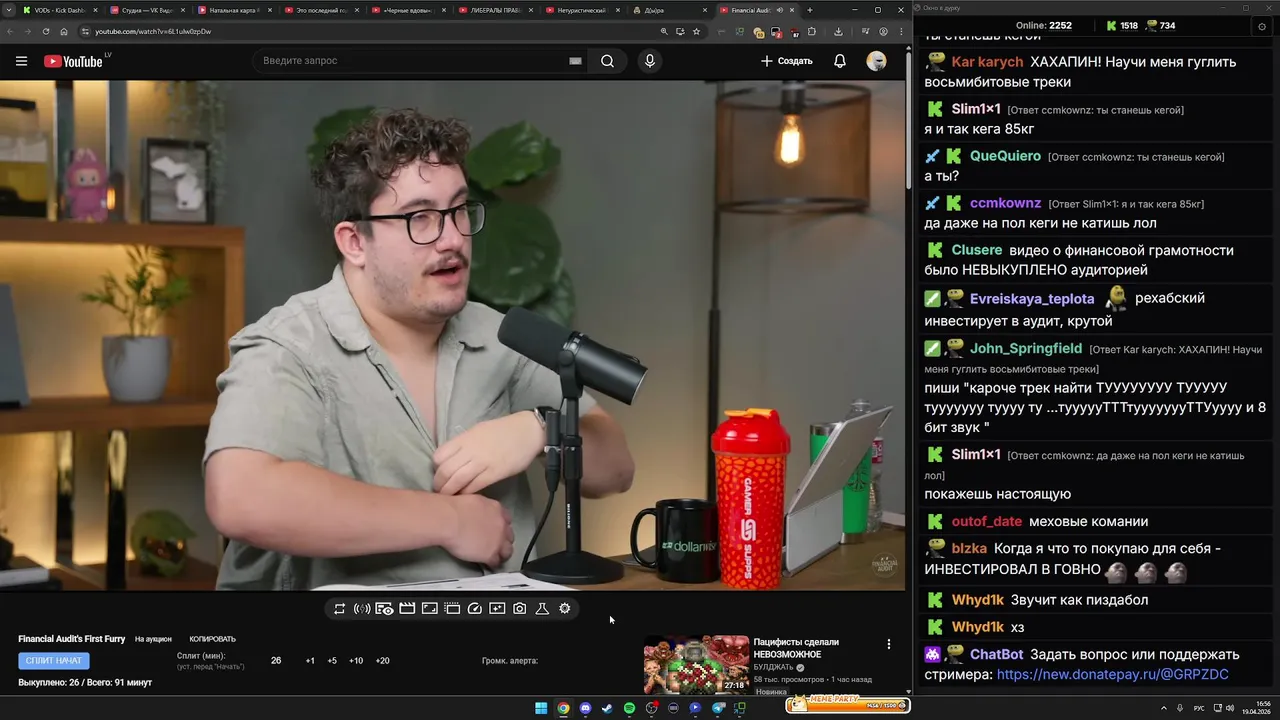Open on-screen keyboard icon in search box
The image size is (1280, 720).
click(x=575, y=61)
